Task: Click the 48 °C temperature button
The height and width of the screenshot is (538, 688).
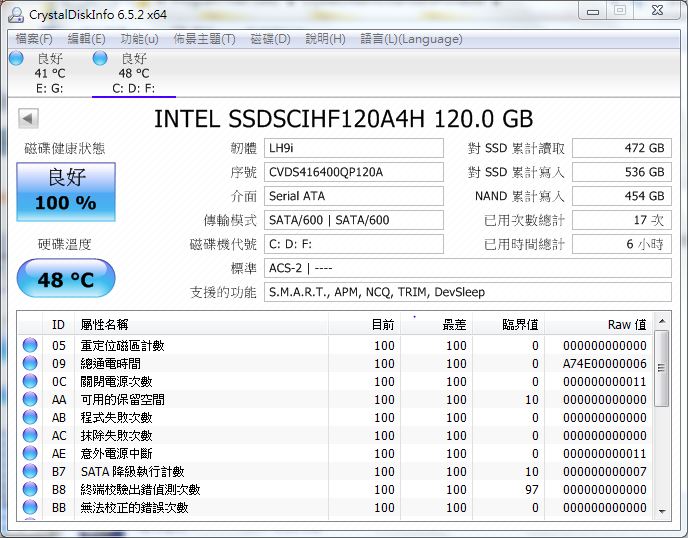Action: click(x=66, y=279)
